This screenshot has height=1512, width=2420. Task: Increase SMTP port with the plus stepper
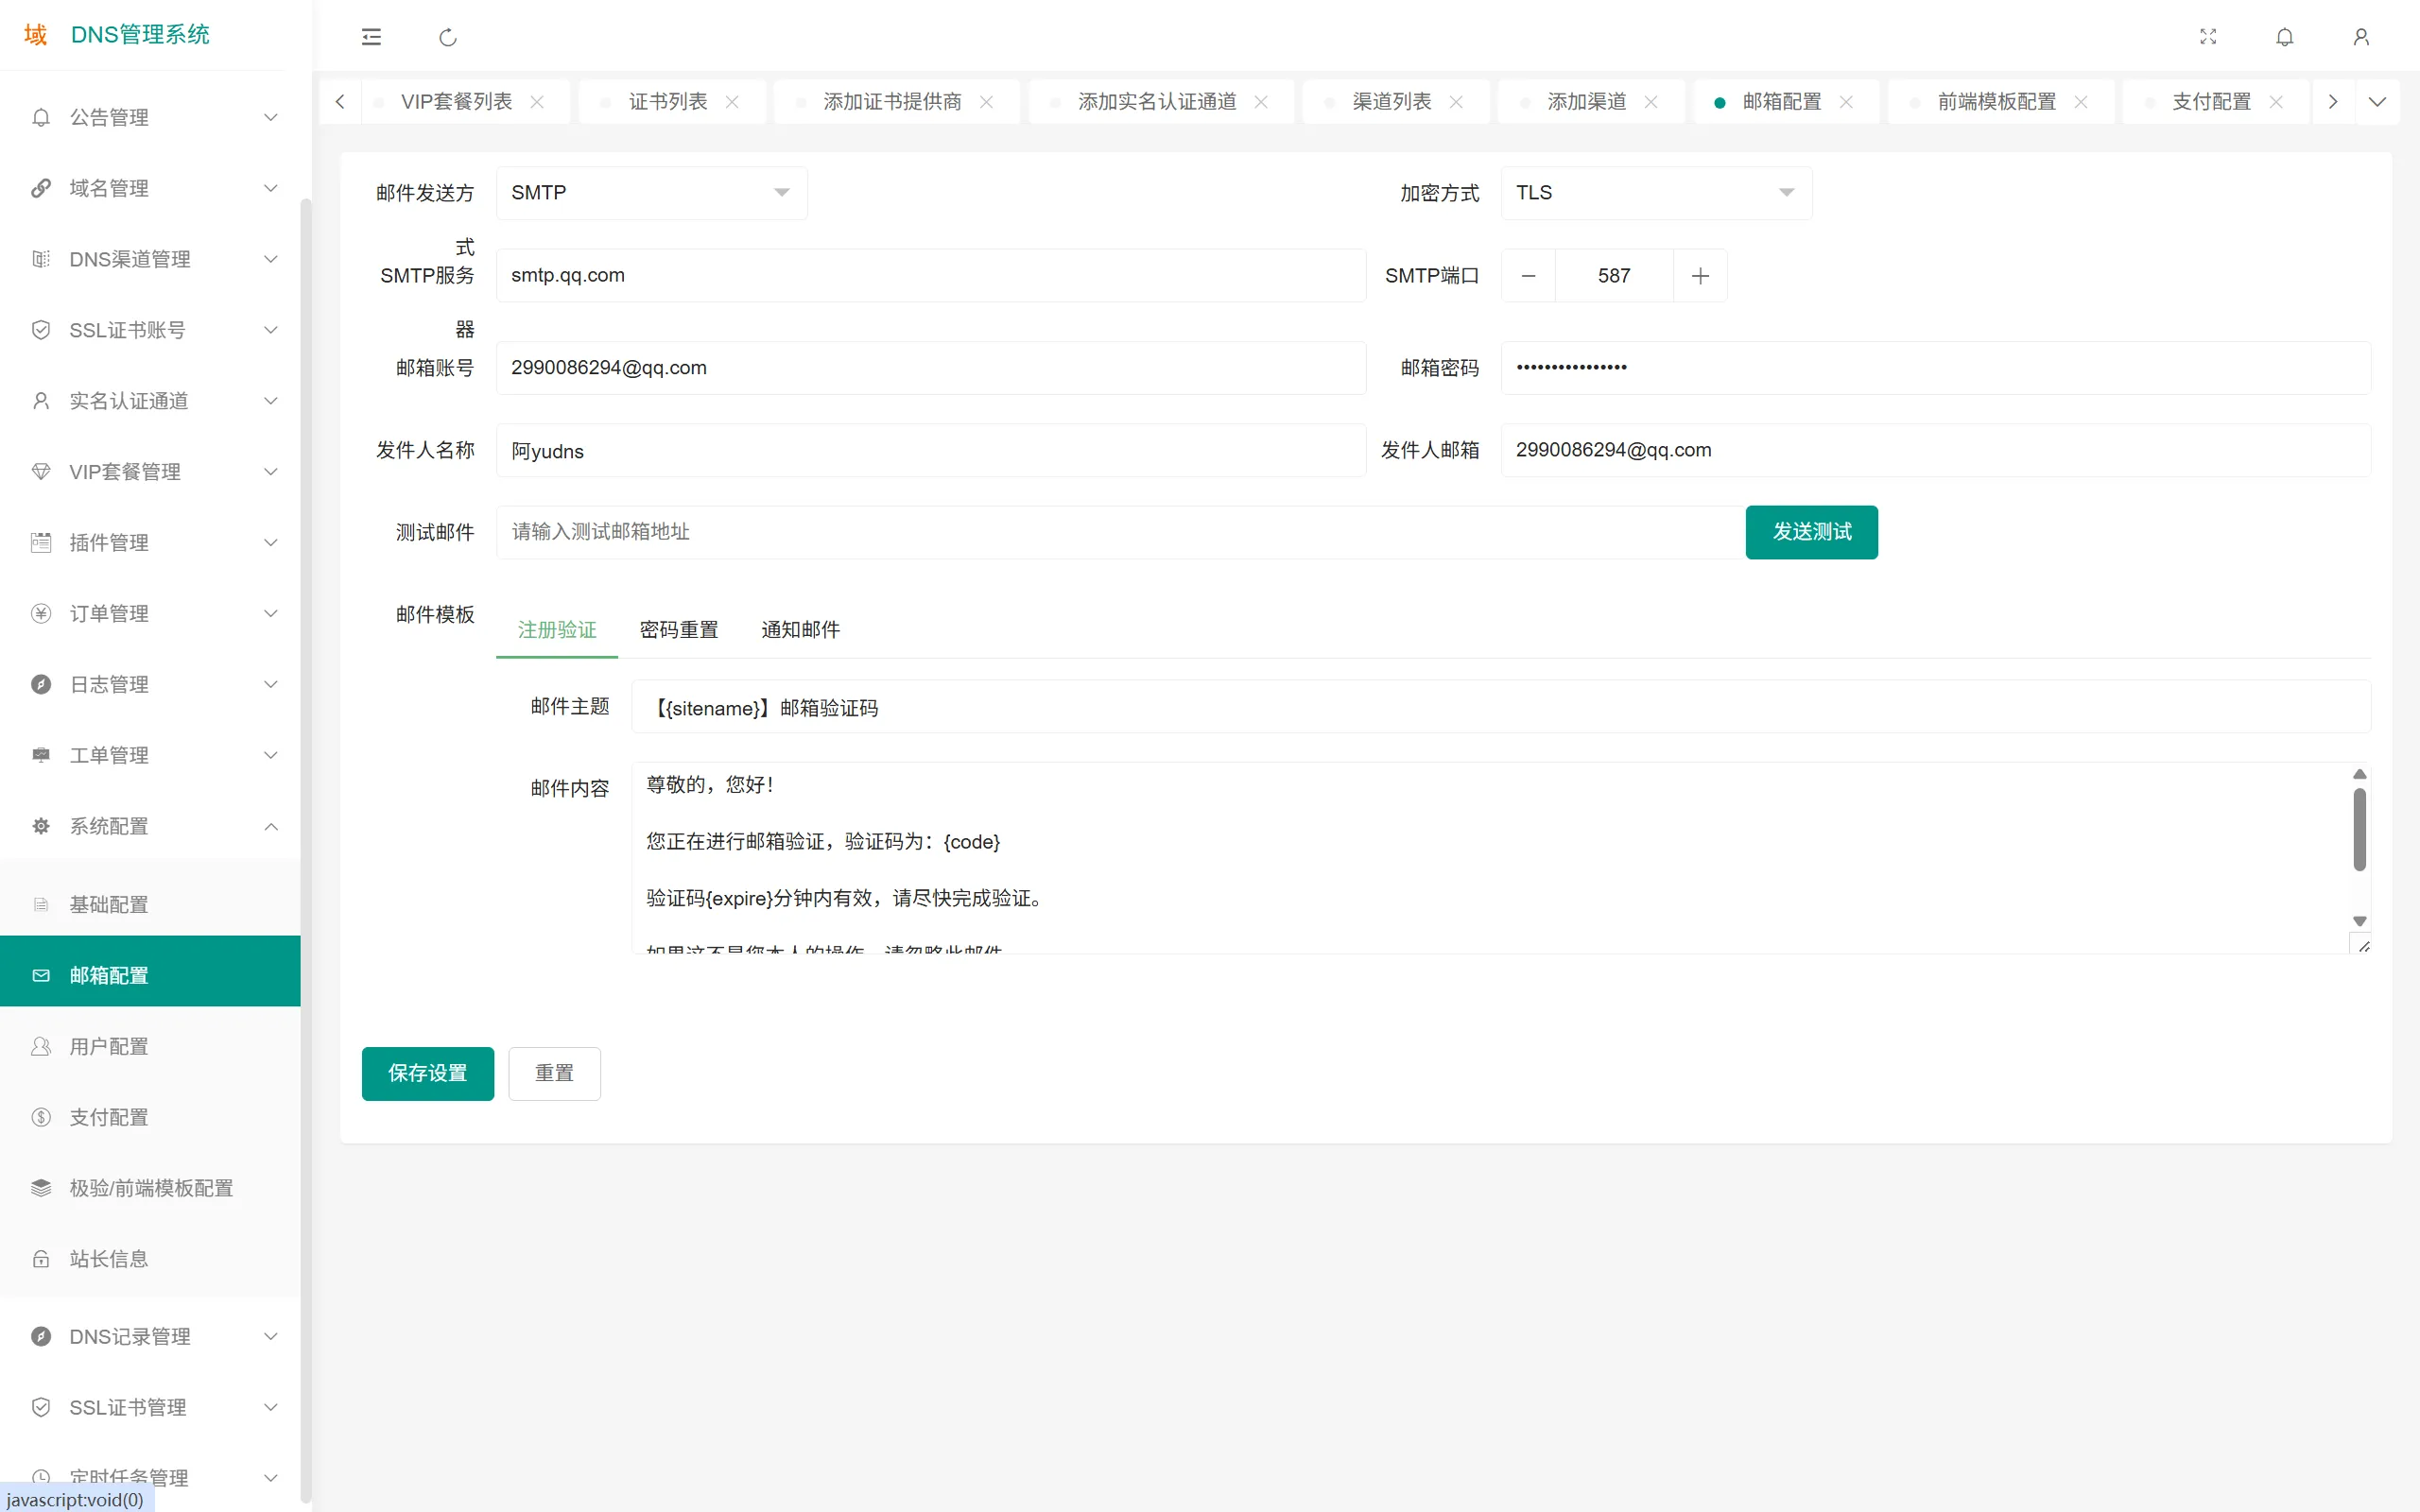(1699, 275)
